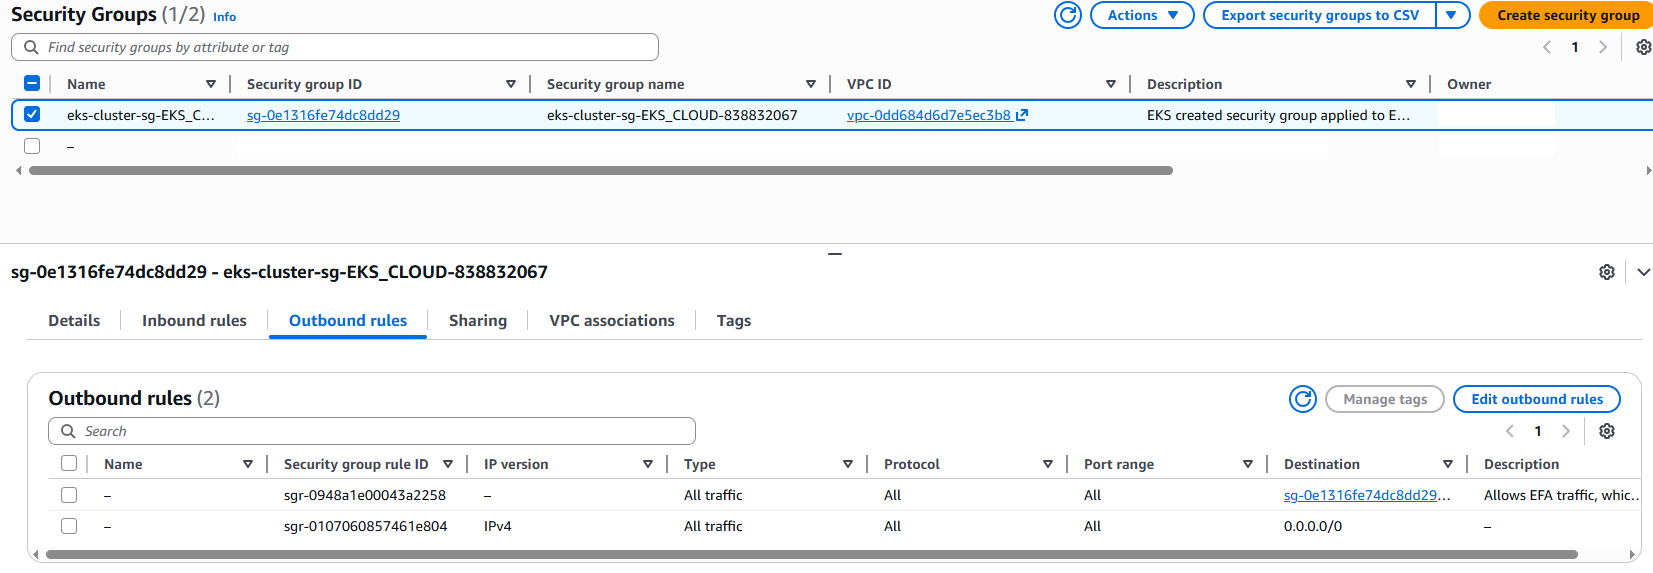Switch to the Inbound rules tab
Viewport: 1653px width, 573px height.
(194, 321)
